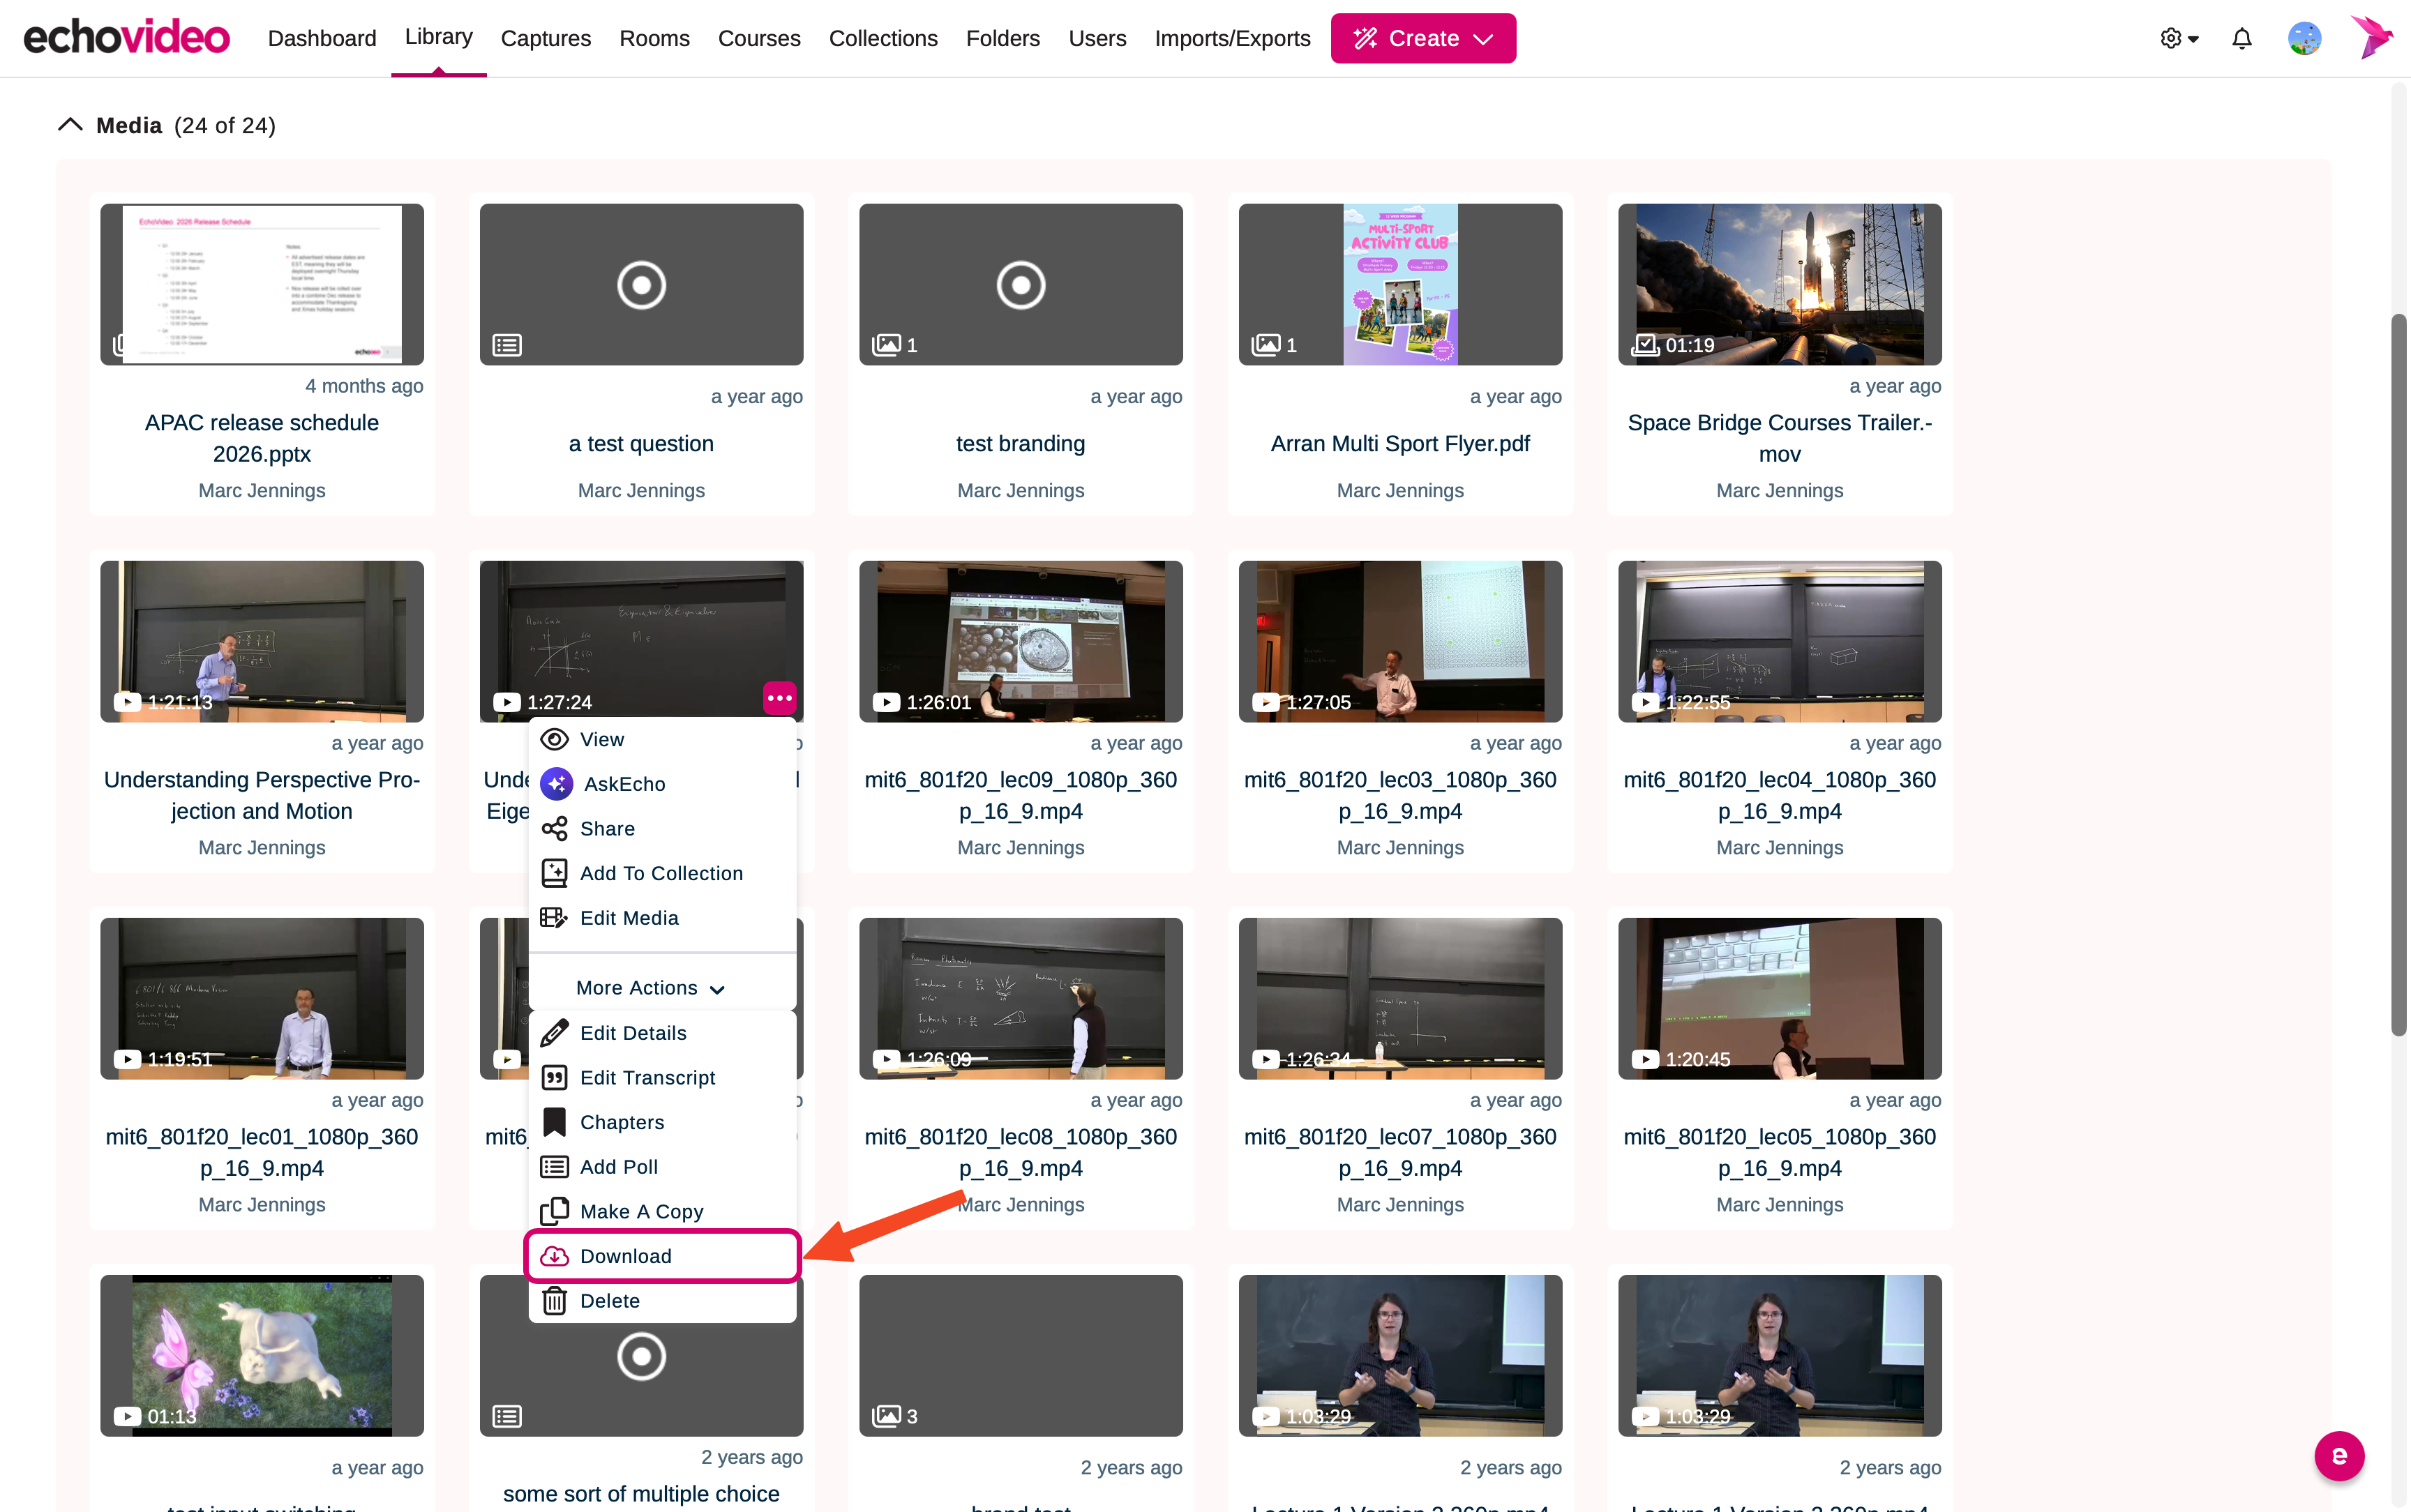Viewport: 2411px width, 1512px height.
Task: Select Add To Collection option
Action: (662, 873)
